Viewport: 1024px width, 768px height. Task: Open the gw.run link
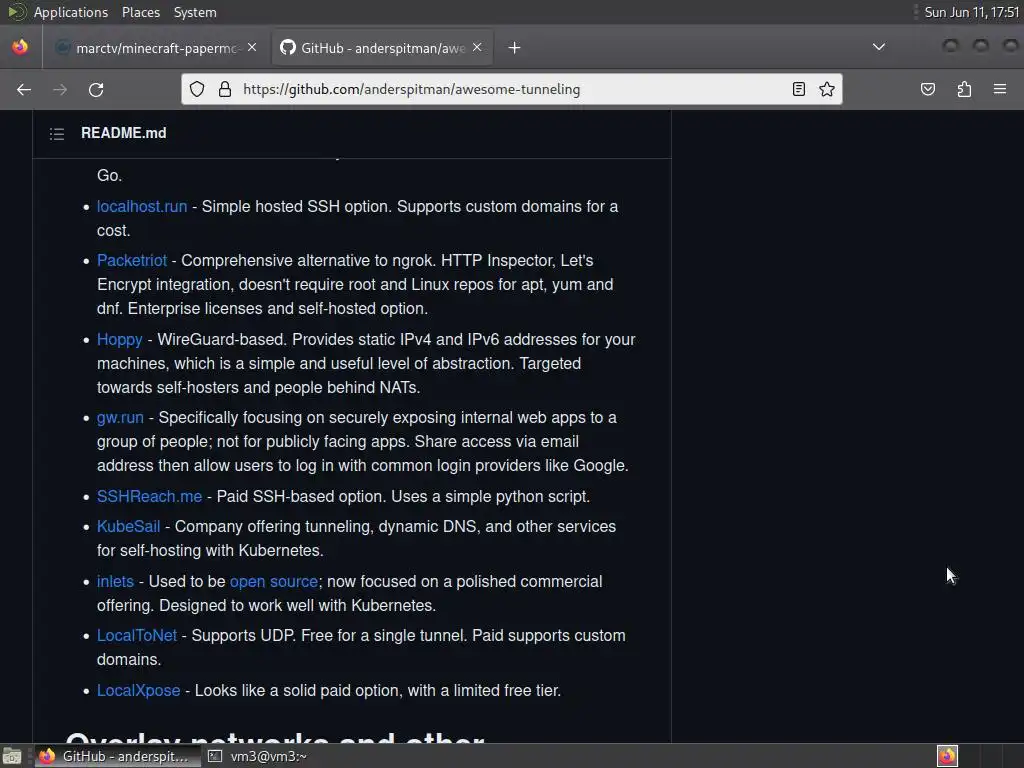(120, 417)
